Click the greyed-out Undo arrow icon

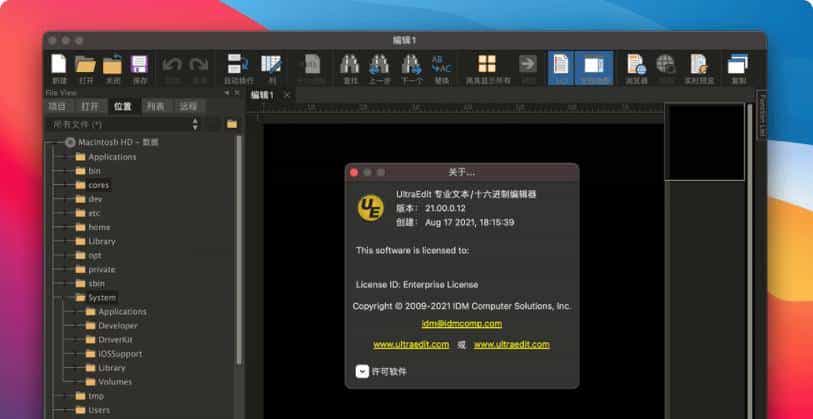click(172, 64)
